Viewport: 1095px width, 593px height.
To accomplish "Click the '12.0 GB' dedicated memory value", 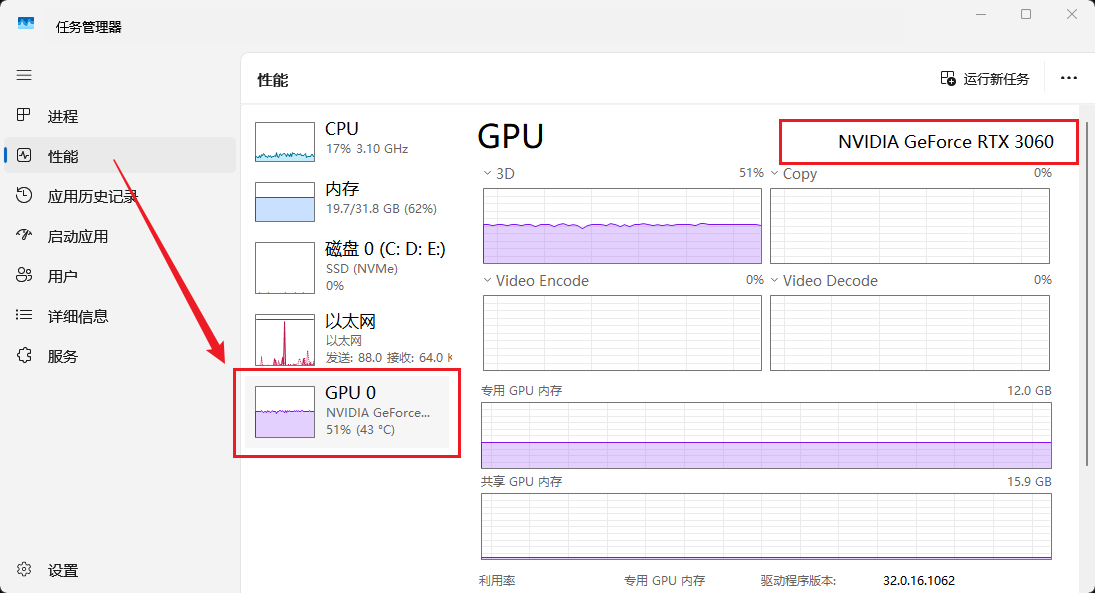I will pos(1029,390).
